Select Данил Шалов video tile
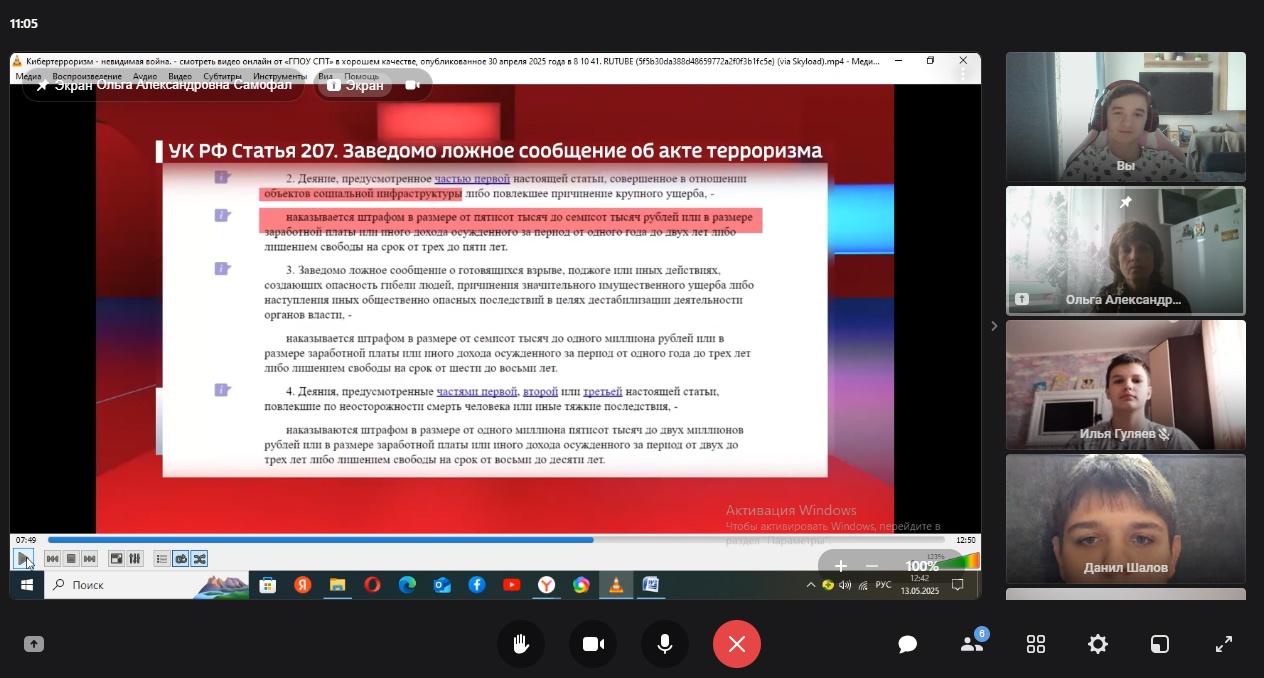The height and width of the screenshot is (678, 1264). [1126, 519]
